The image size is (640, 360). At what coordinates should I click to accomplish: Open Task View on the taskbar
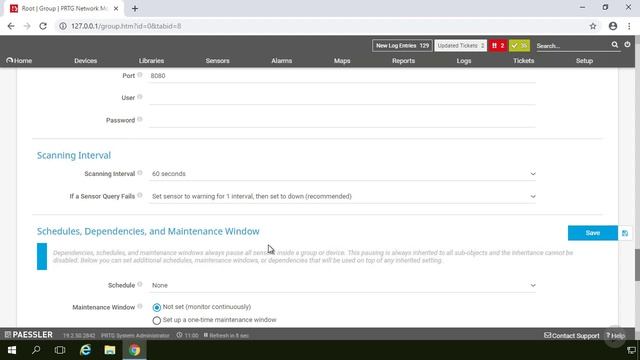[x=60, y=350]
